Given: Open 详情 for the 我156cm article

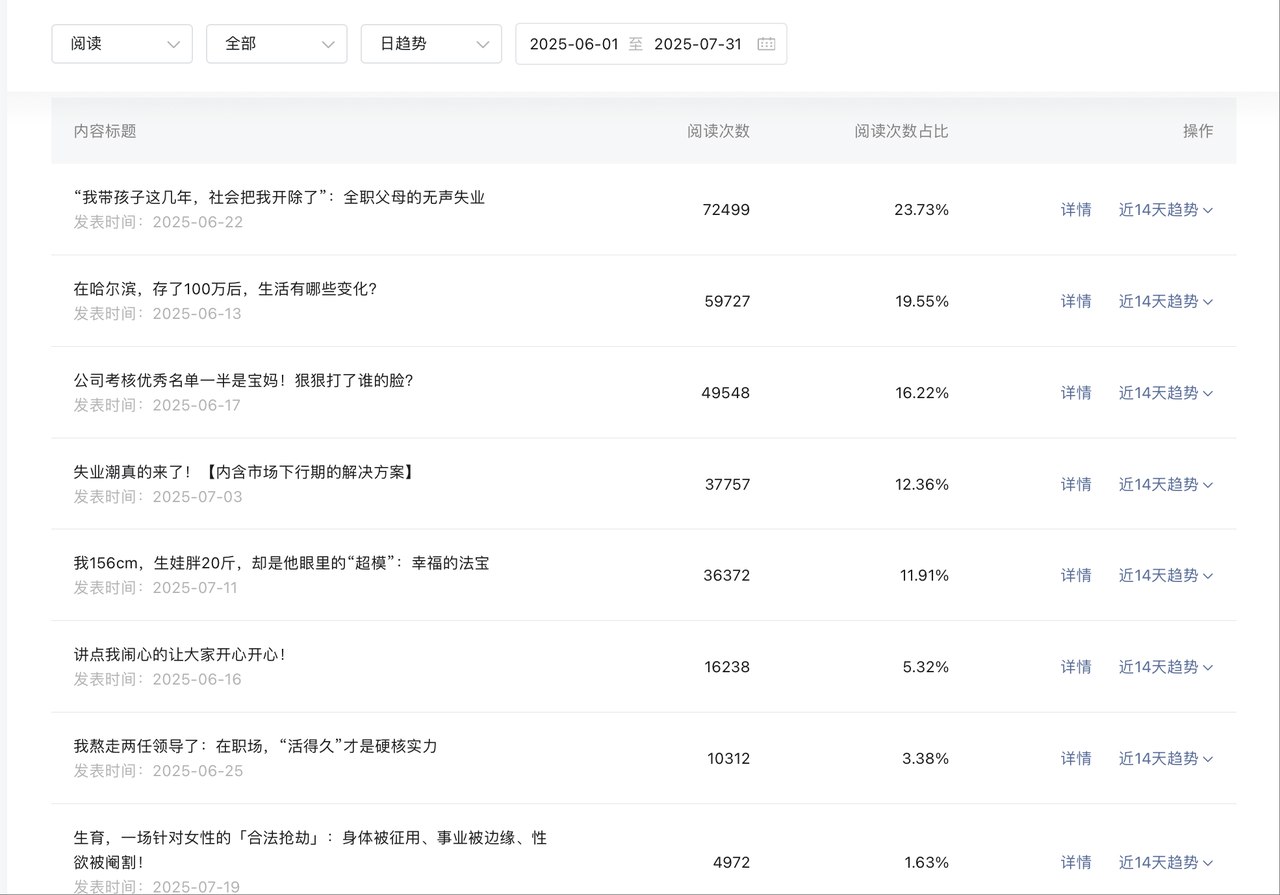Looking at the screenshot, I should [x=1076, y=575].
